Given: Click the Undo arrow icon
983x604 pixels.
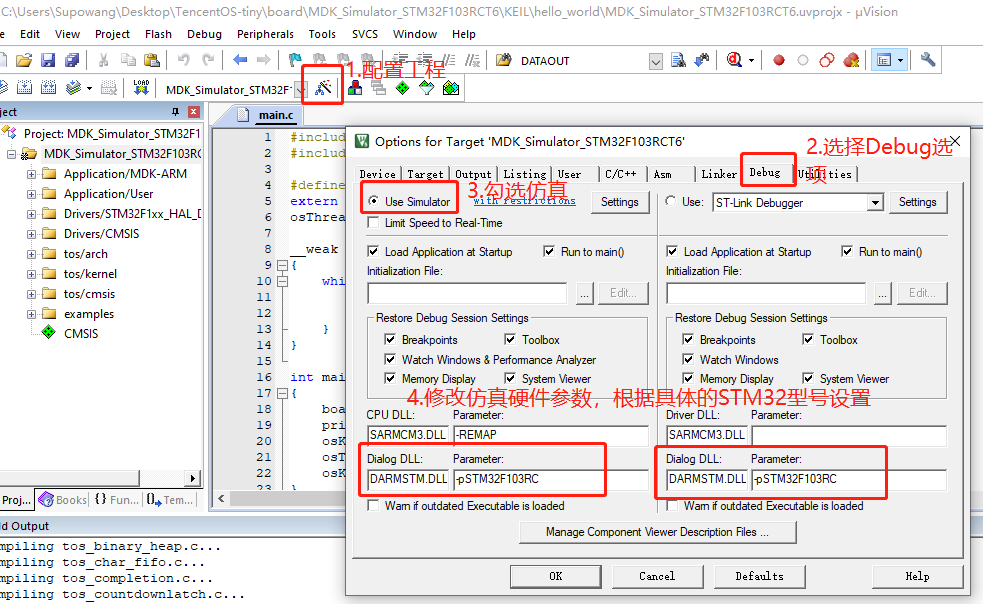Looking at the screenshot, I should pyautogui.click(x=184, y=60).
